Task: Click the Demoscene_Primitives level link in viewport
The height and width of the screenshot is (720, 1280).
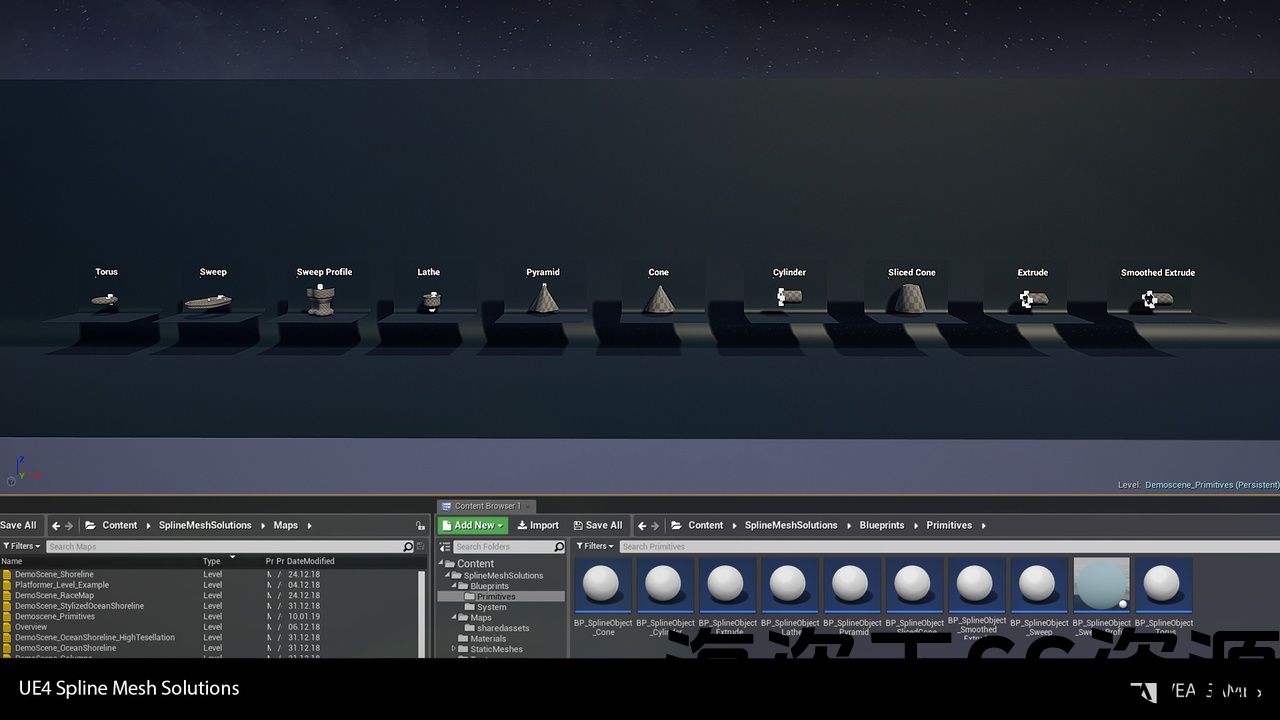Action: (1211, 485)
